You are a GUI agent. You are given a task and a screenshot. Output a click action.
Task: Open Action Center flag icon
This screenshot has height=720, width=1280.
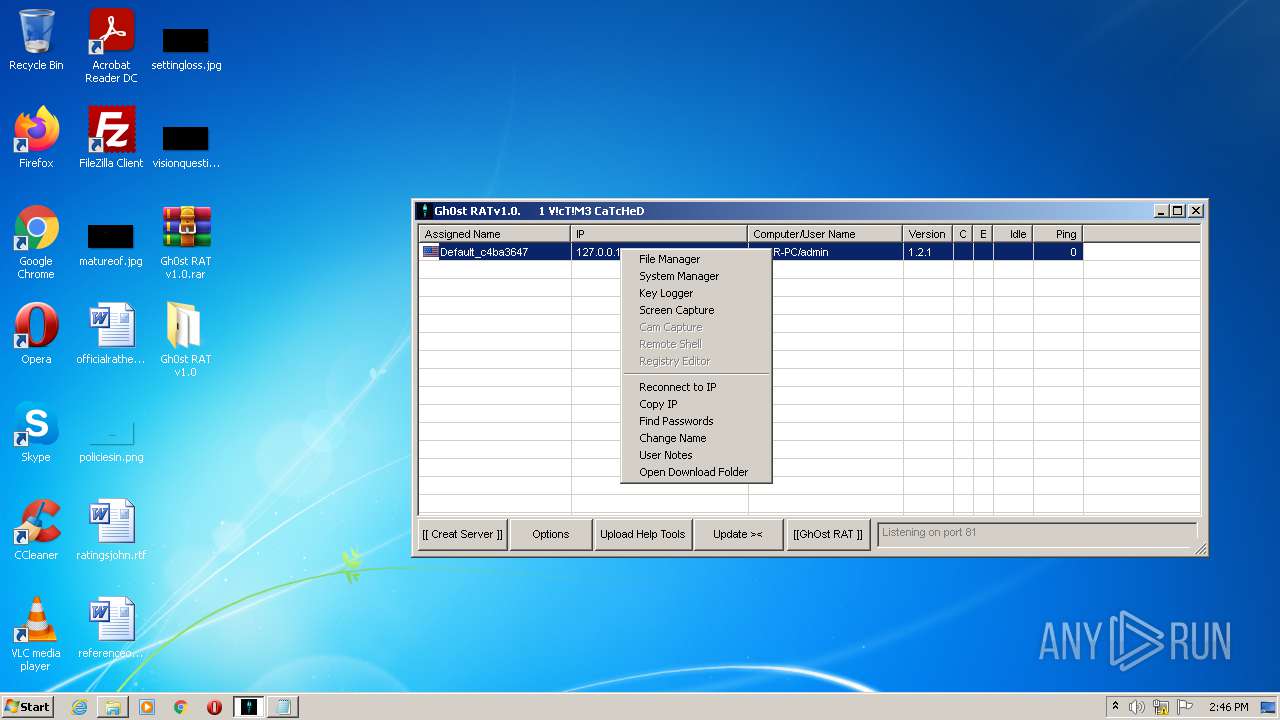(1184, 707)
